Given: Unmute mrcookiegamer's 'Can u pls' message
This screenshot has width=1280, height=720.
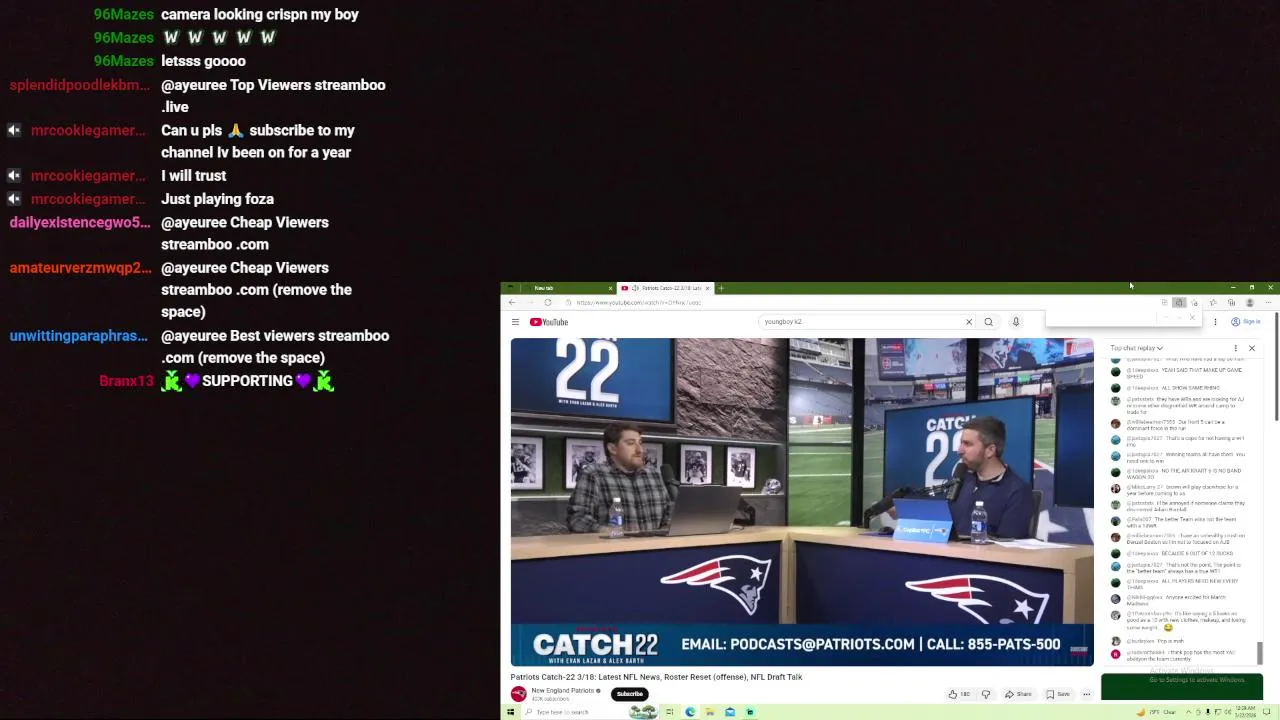Looking at the screenshot, I should 14,130.
